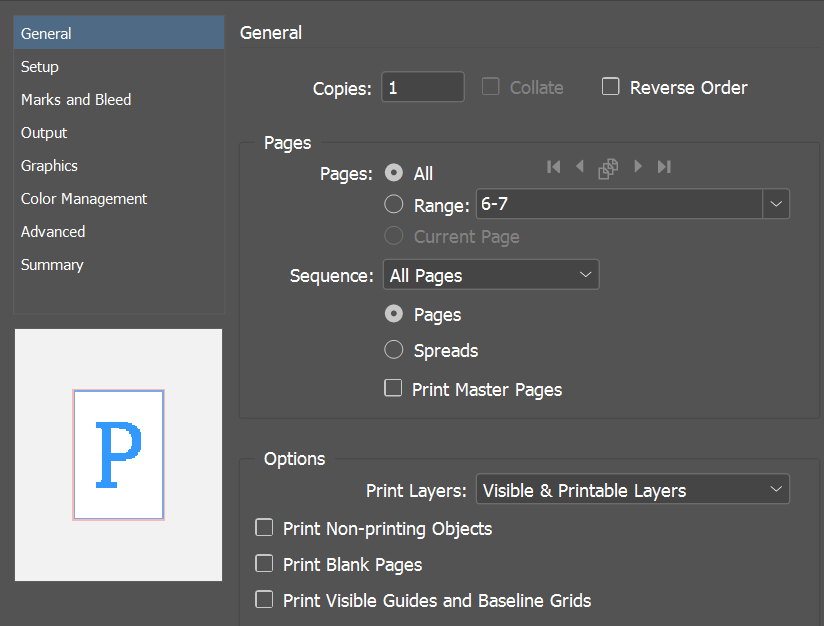Select the Range radio button
The image size is (824, 626).
tap(394, 205)
